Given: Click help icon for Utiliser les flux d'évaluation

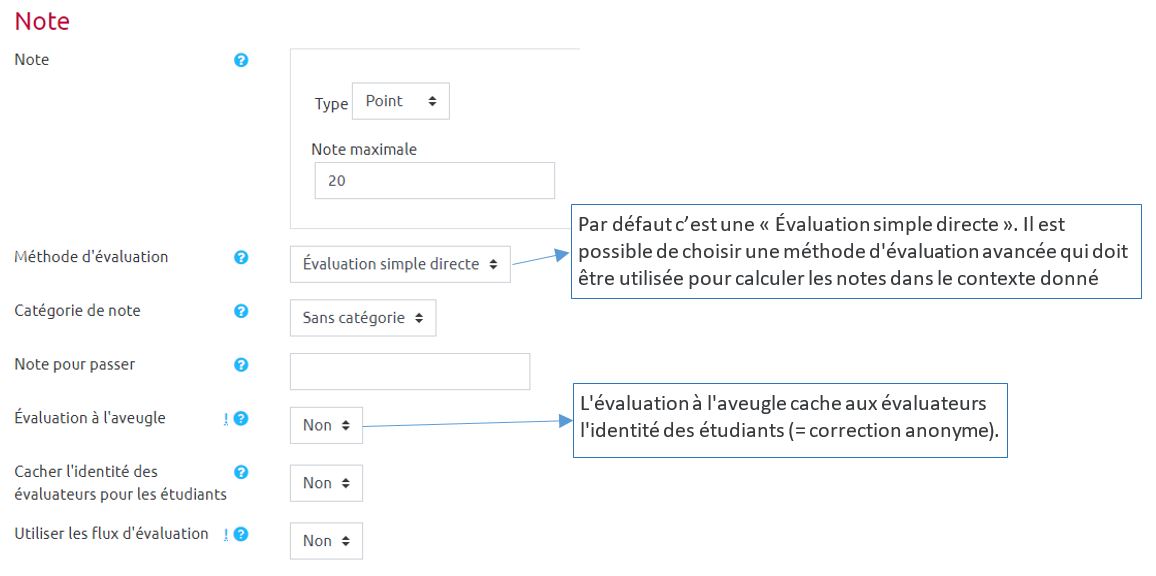Looking at the screenshot, I should [x=241, y=535].
